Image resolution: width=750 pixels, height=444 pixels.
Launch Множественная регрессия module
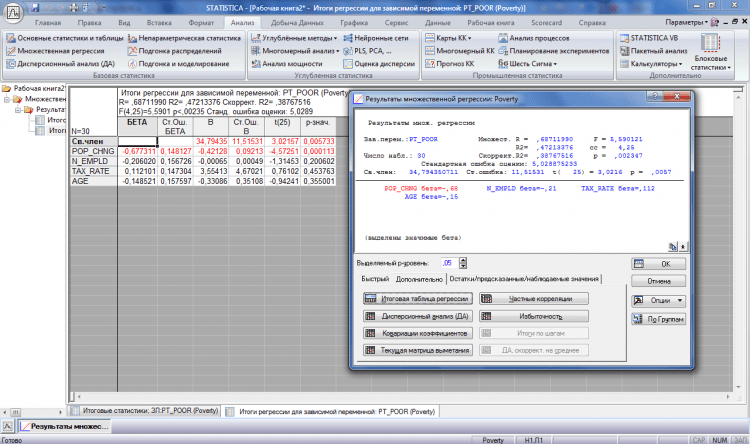pos(55,51)
